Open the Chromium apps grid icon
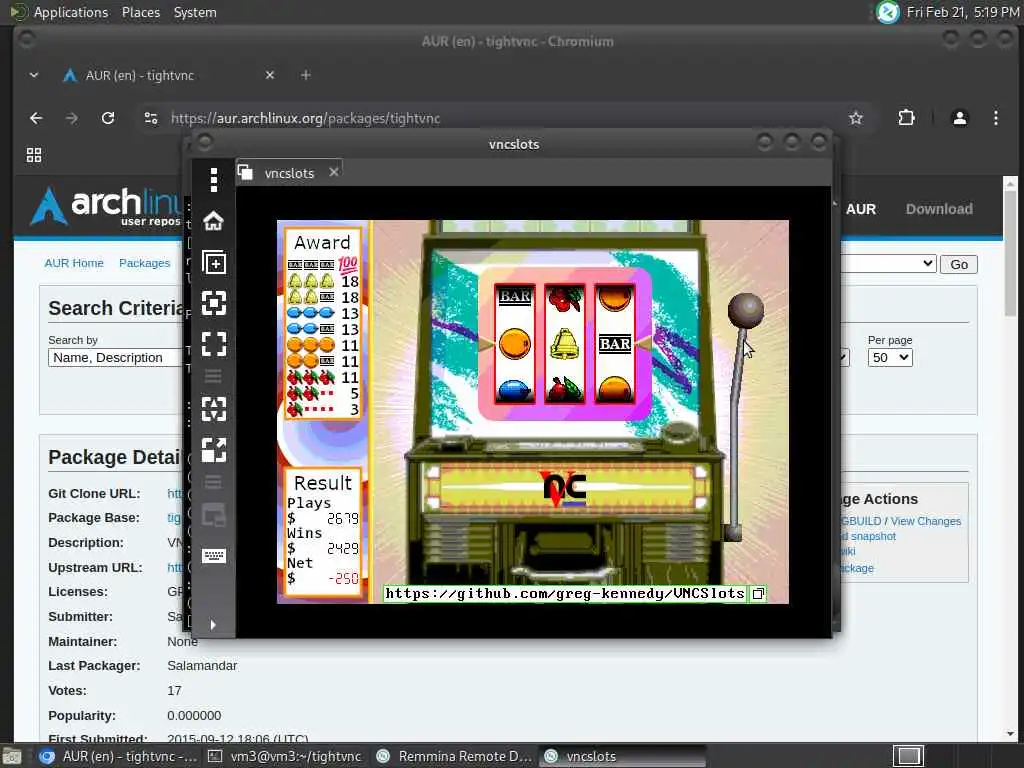Image resolution: width=1024 pixels, height=768 pixels. coord(34,155)
